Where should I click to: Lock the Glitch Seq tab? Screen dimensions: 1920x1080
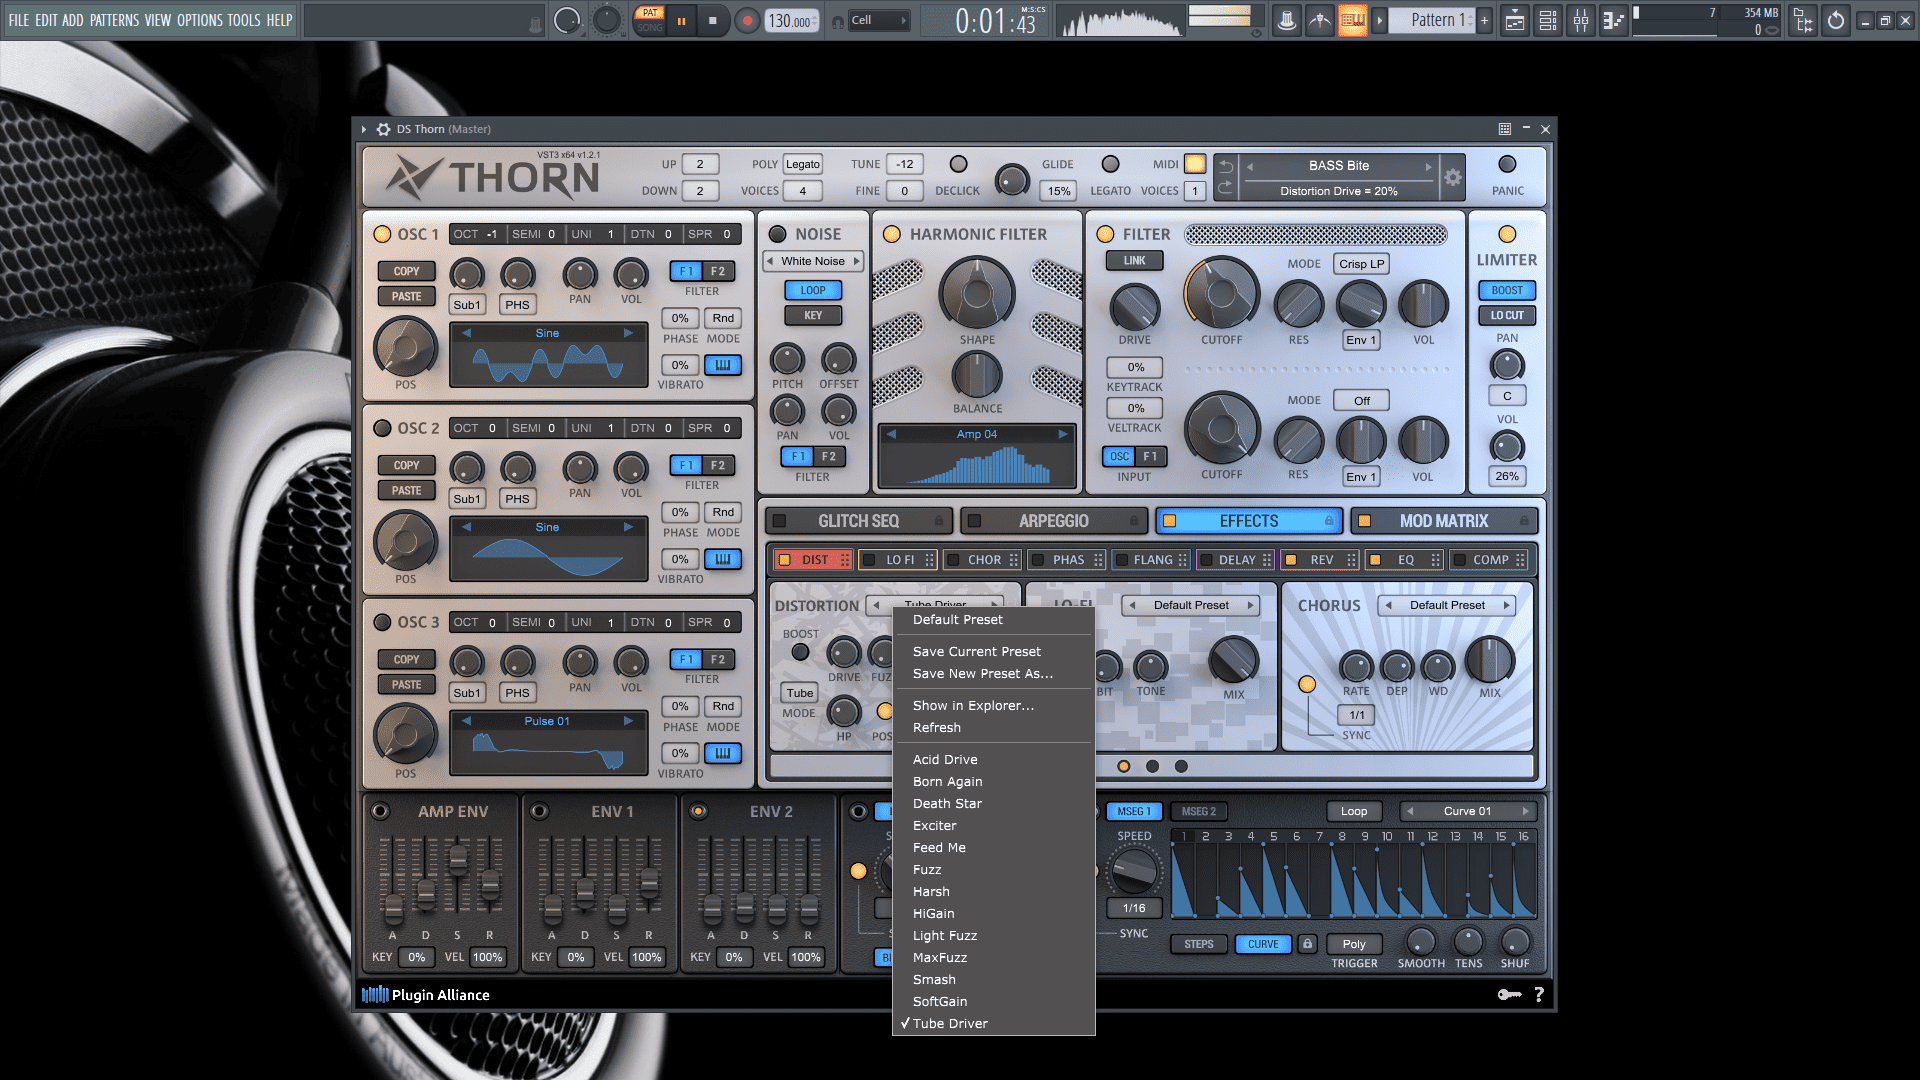(938, 521)
